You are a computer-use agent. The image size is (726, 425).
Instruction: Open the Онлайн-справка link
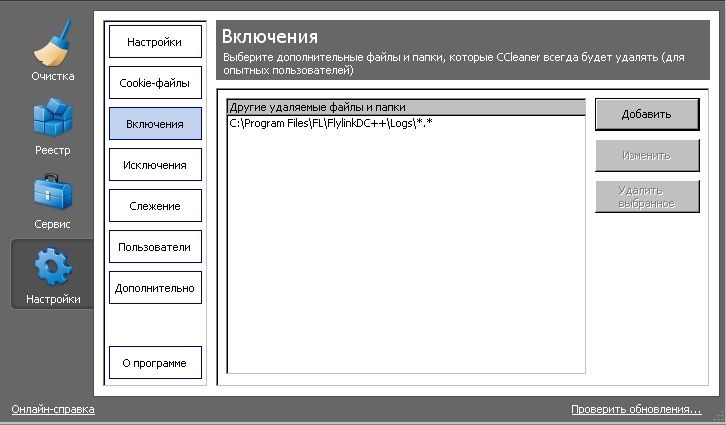click(x=52, y=410)
